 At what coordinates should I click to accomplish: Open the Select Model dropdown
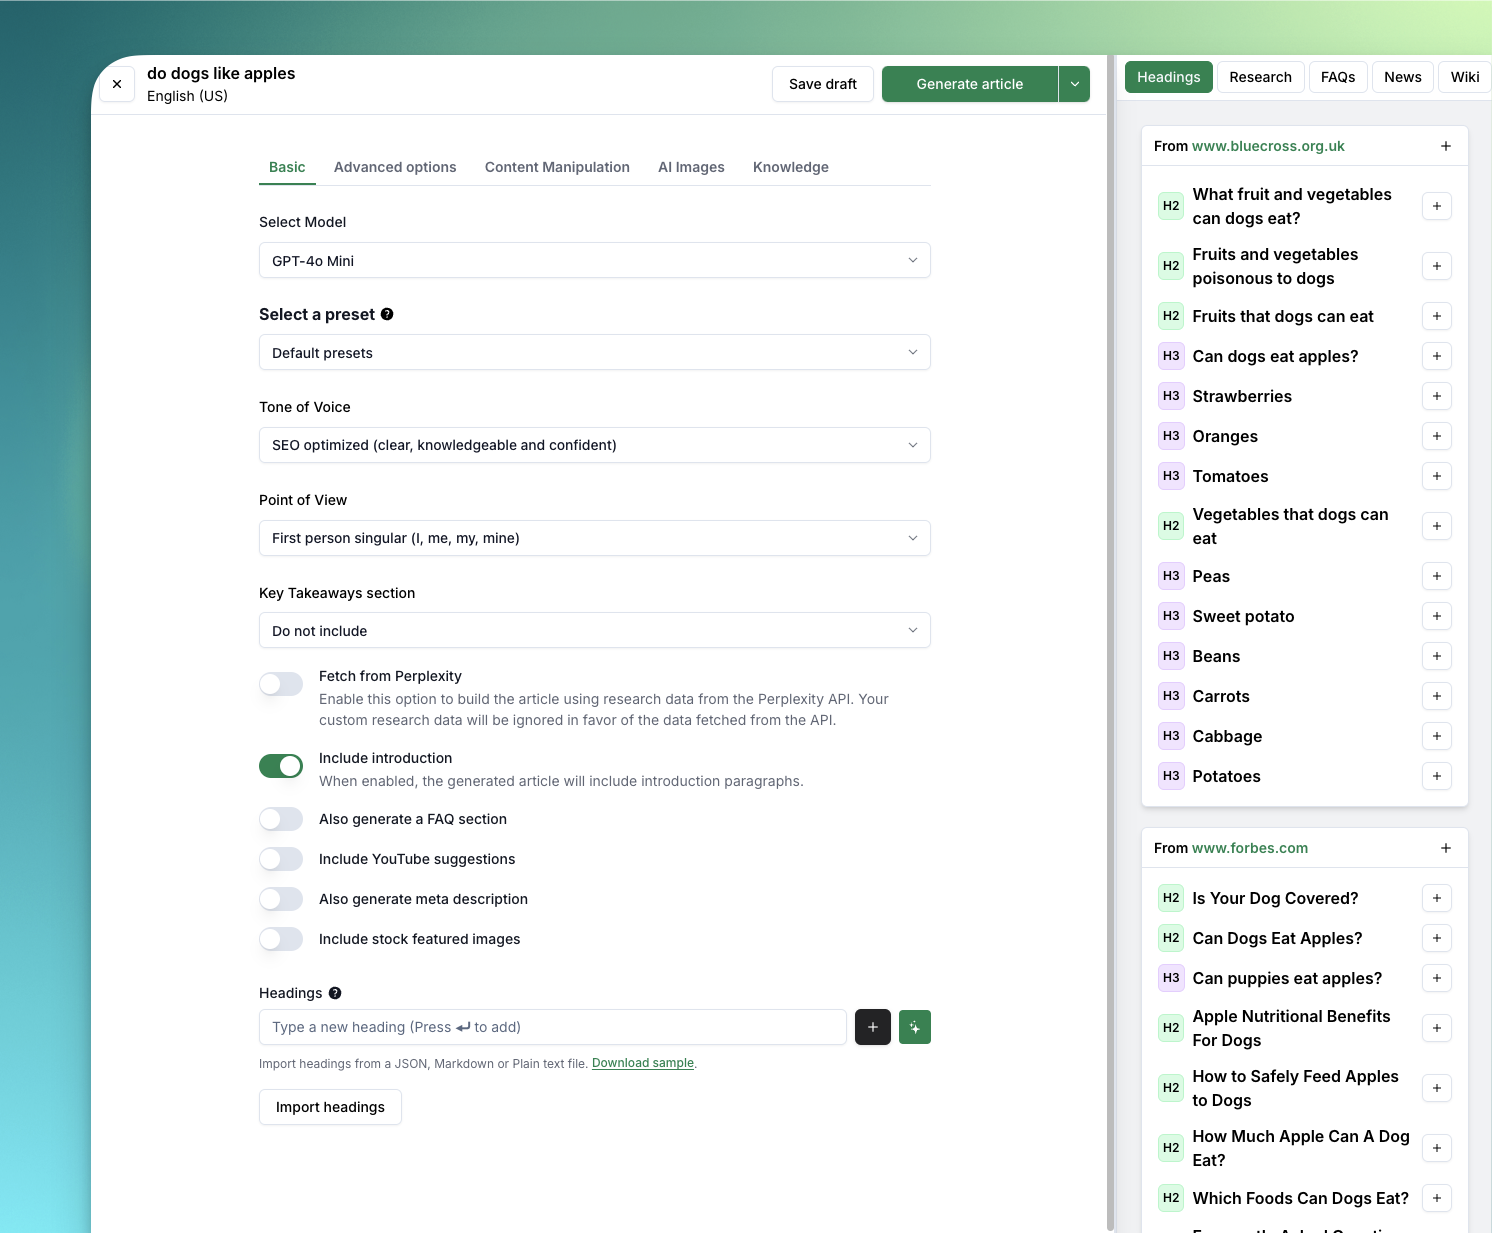[x=594, y=260]
